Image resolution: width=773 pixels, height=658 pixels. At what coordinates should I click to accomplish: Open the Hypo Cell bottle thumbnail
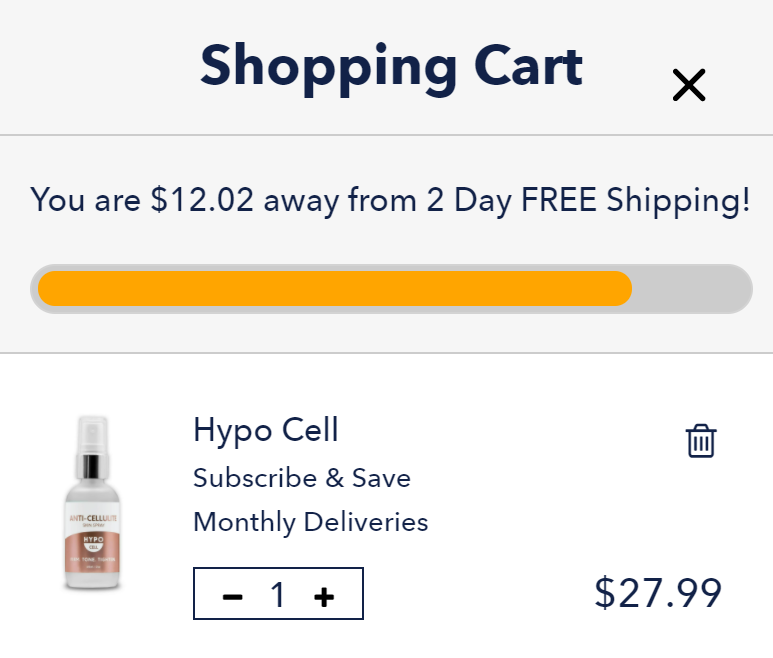(x=93, y=506)
